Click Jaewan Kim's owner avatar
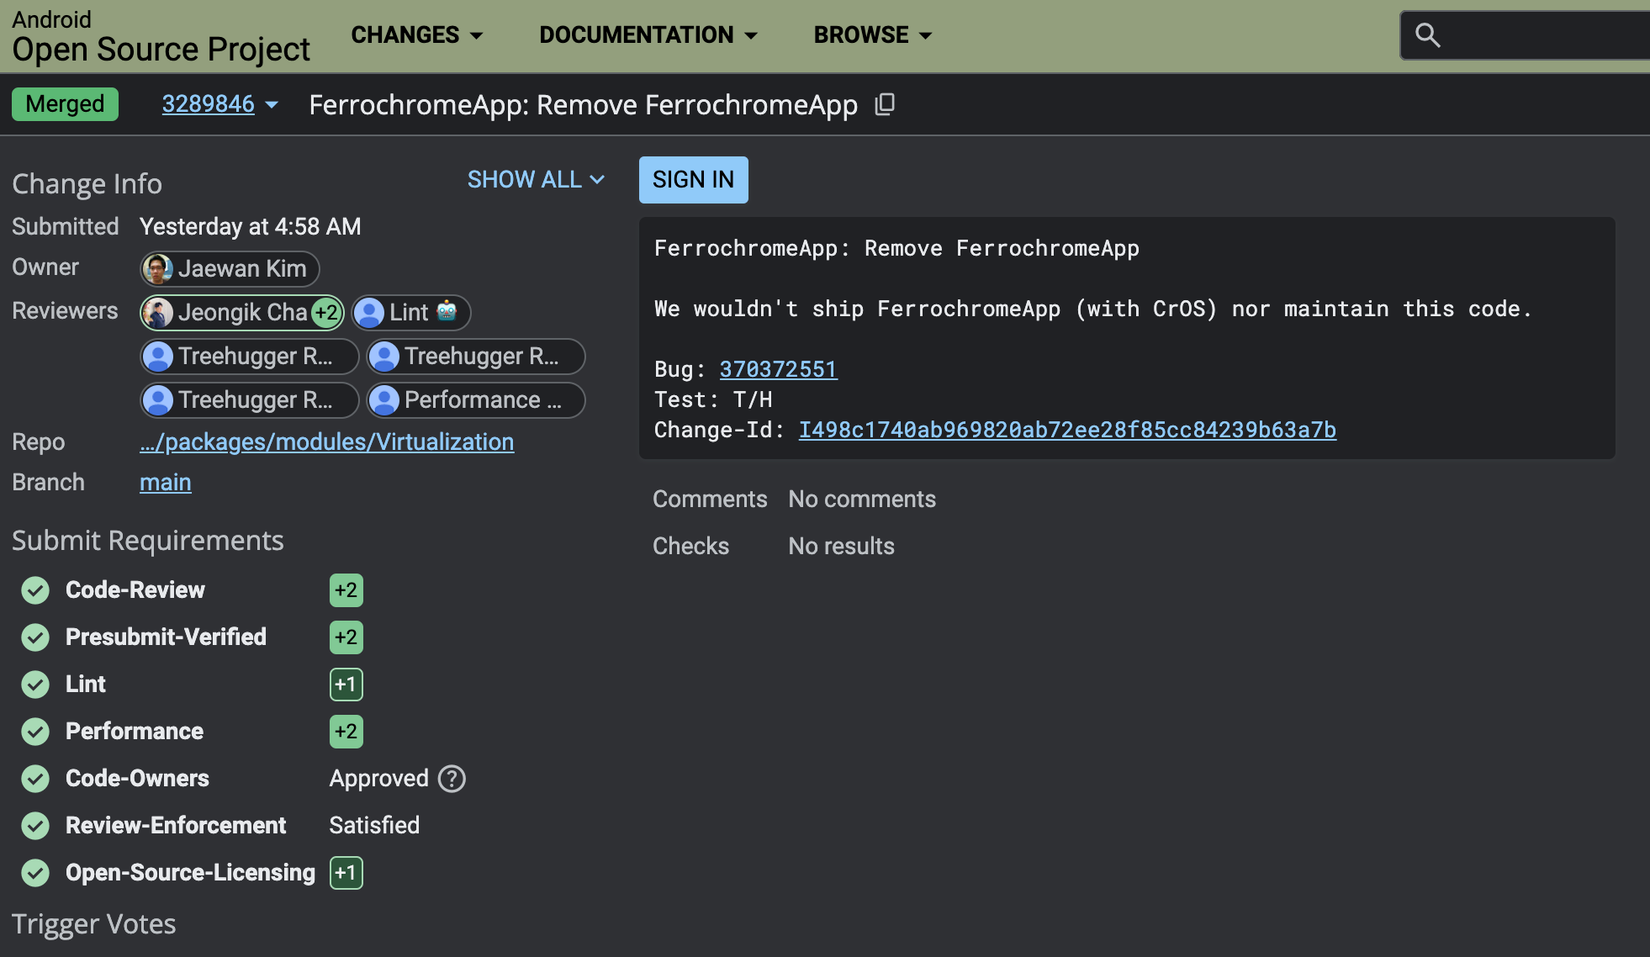 157,269
